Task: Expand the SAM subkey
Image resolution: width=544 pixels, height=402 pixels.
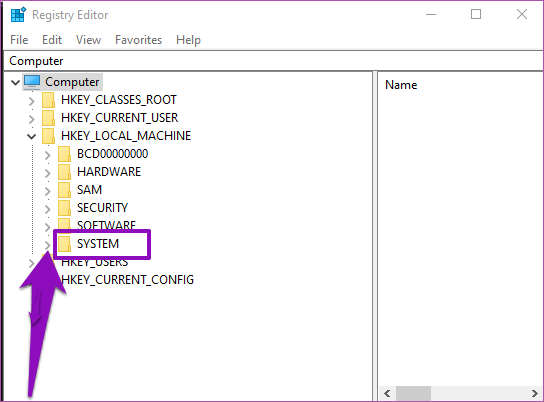Action: coord(48,191)
